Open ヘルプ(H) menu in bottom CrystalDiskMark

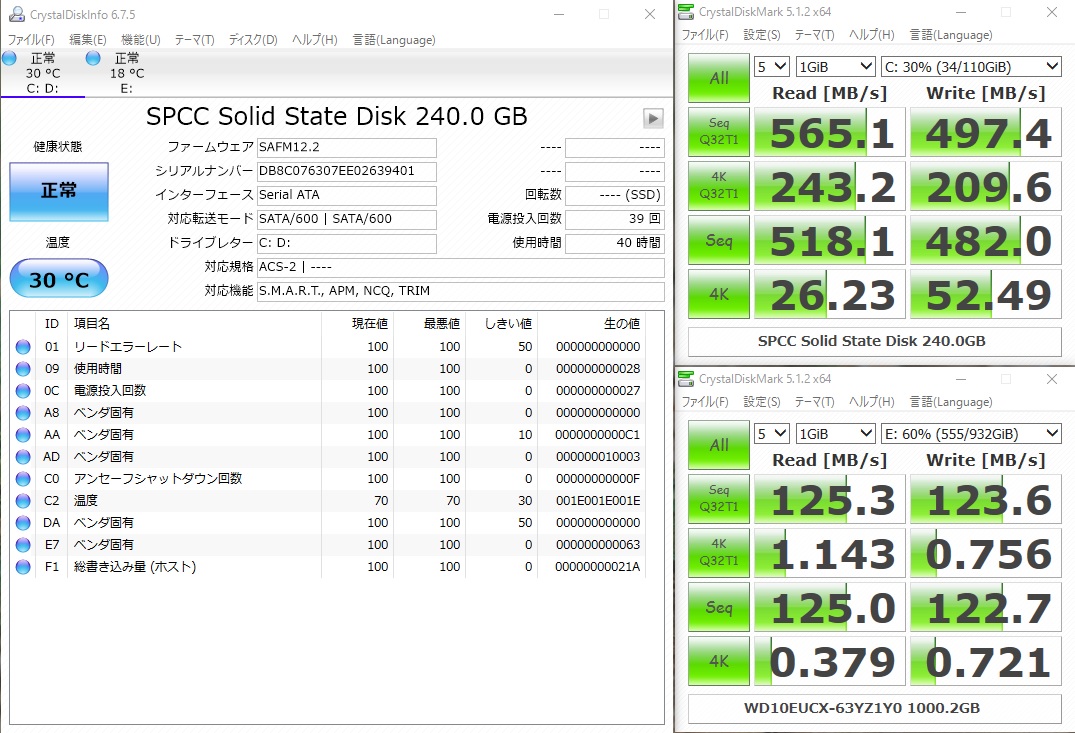[871, 402]
